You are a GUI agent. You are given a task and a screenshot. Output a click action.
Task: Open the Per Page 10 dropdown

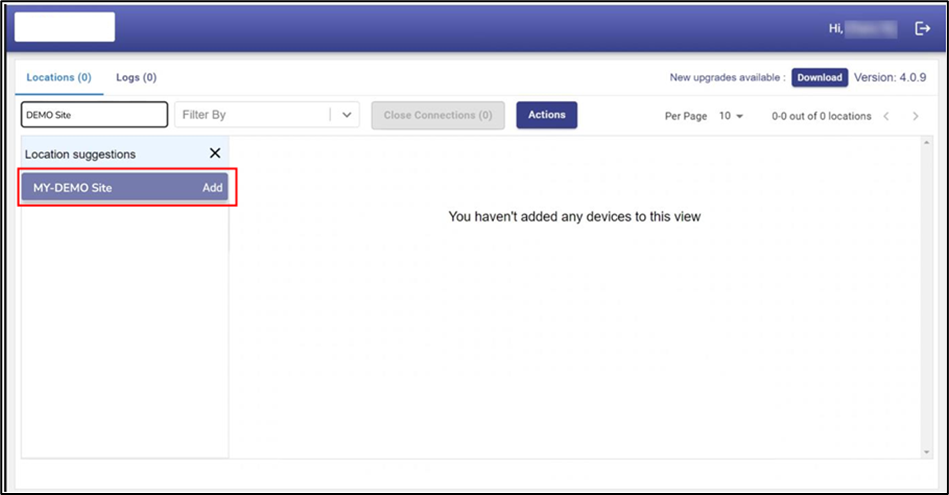731,116
